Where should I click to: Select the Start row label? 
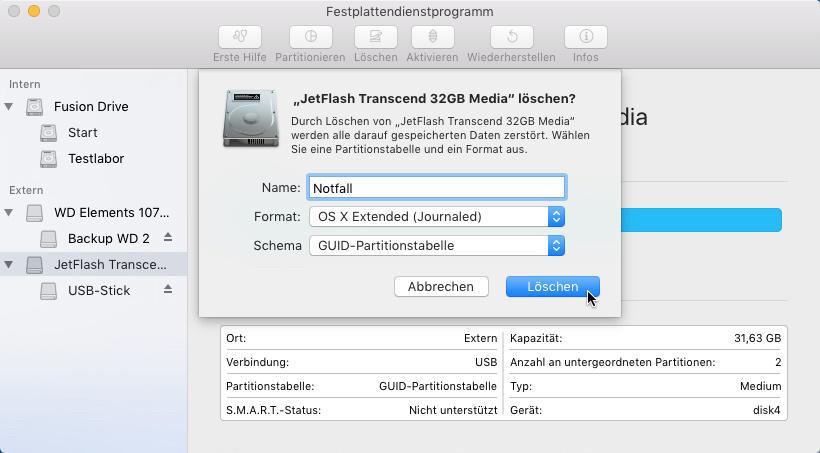pos(83,133)
